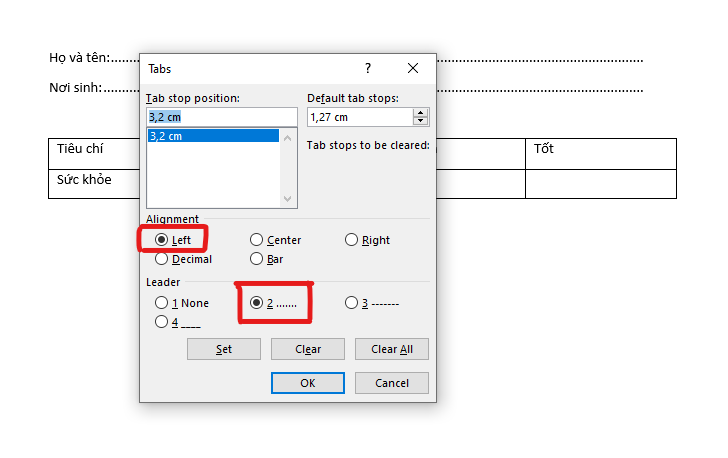This screenshot has height=458, width=728.
Task: Click the Default tab stops field
Action: pyautogui.click(x=360, y=117)
